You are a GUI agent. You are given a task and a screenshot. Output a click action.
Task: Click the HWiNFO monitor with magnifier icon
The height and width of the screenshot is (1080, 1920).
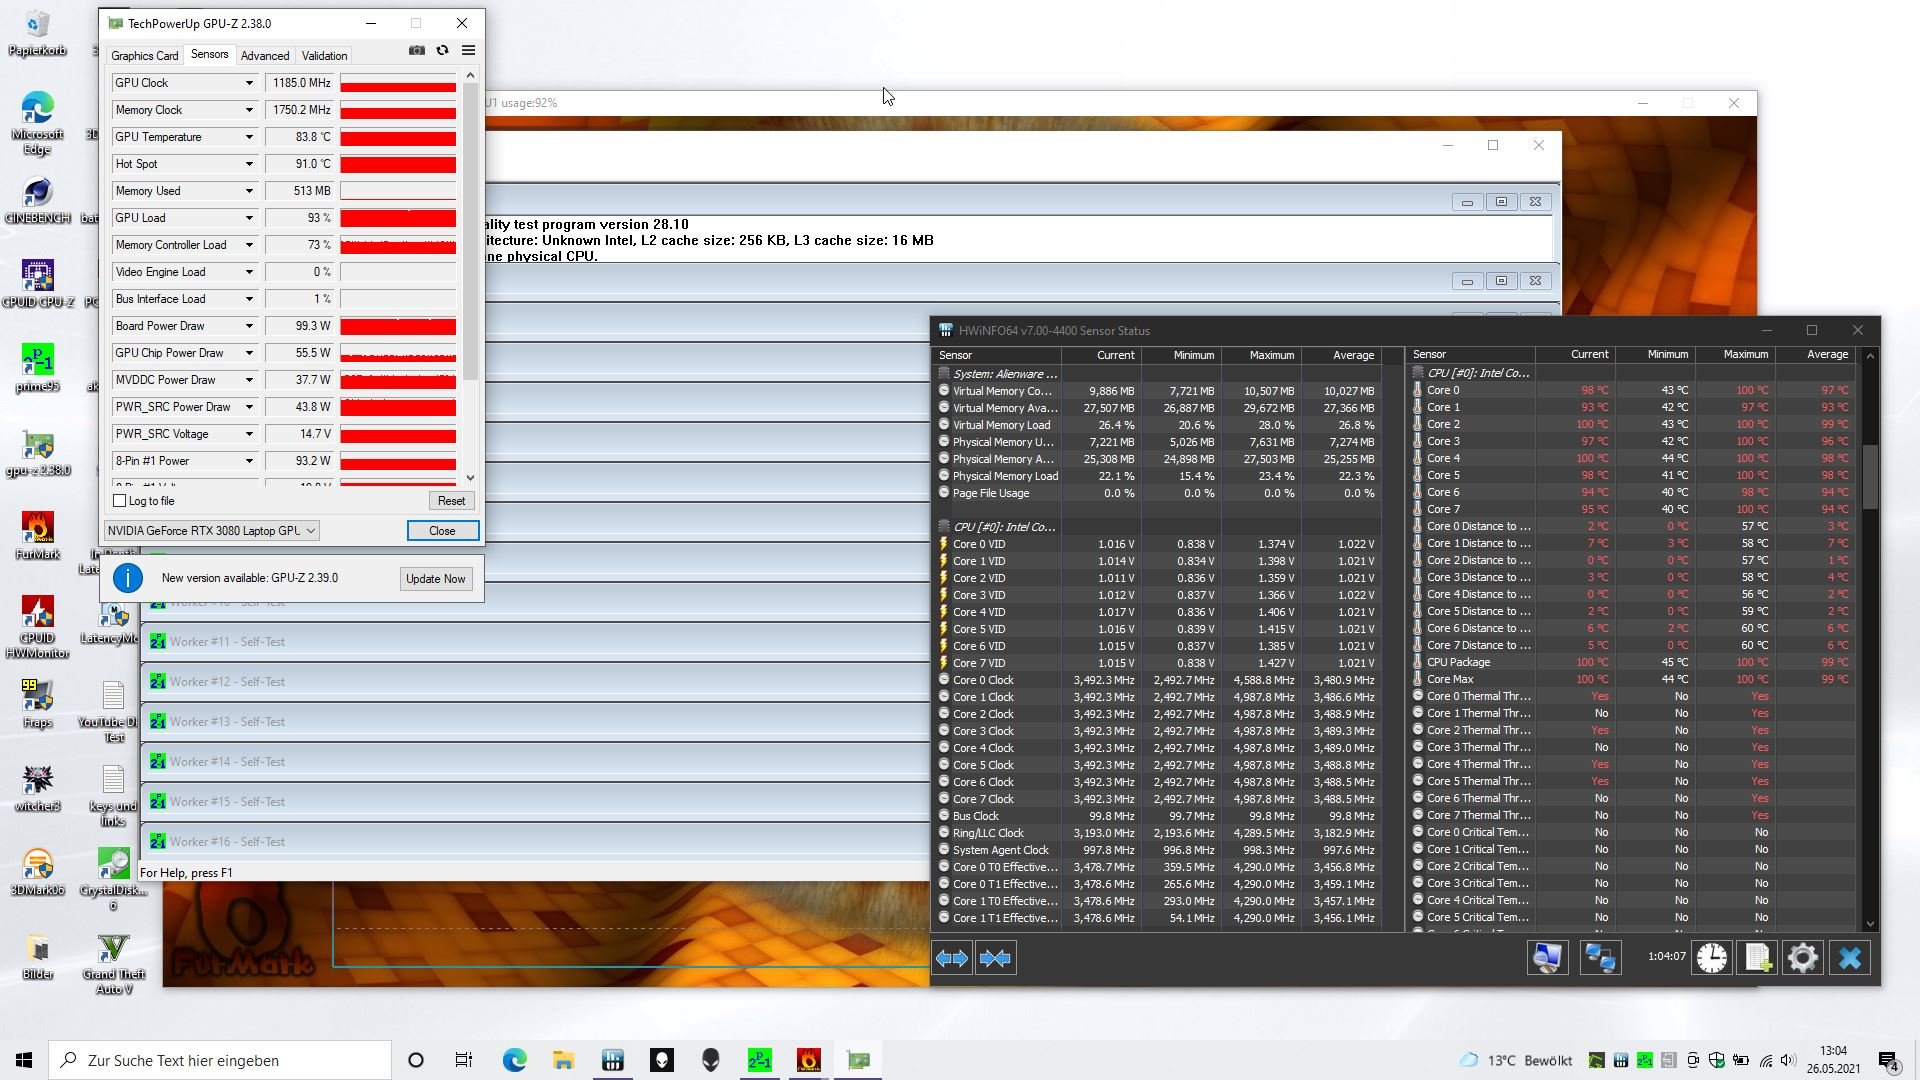click(x=1547, y=958)
